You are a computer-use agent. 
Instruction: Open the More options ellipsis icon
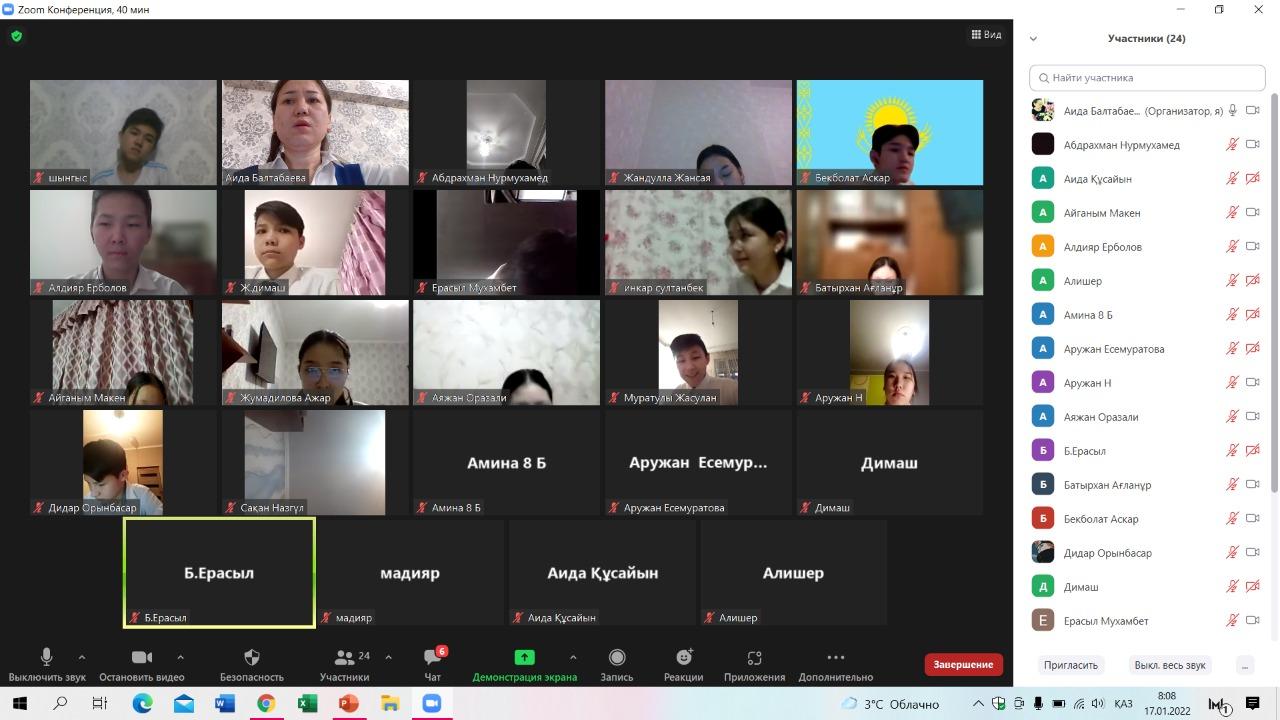click(836, 658)
